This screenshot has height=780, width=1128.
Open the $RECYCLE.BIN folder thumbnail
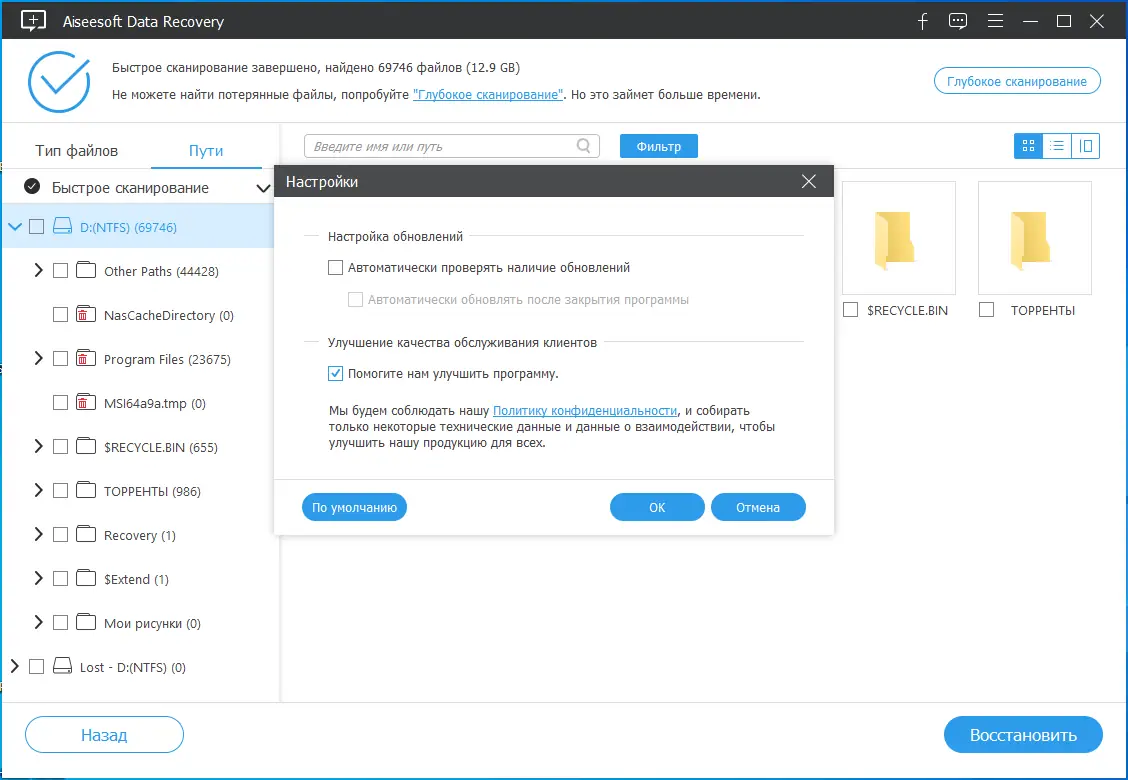899,237
